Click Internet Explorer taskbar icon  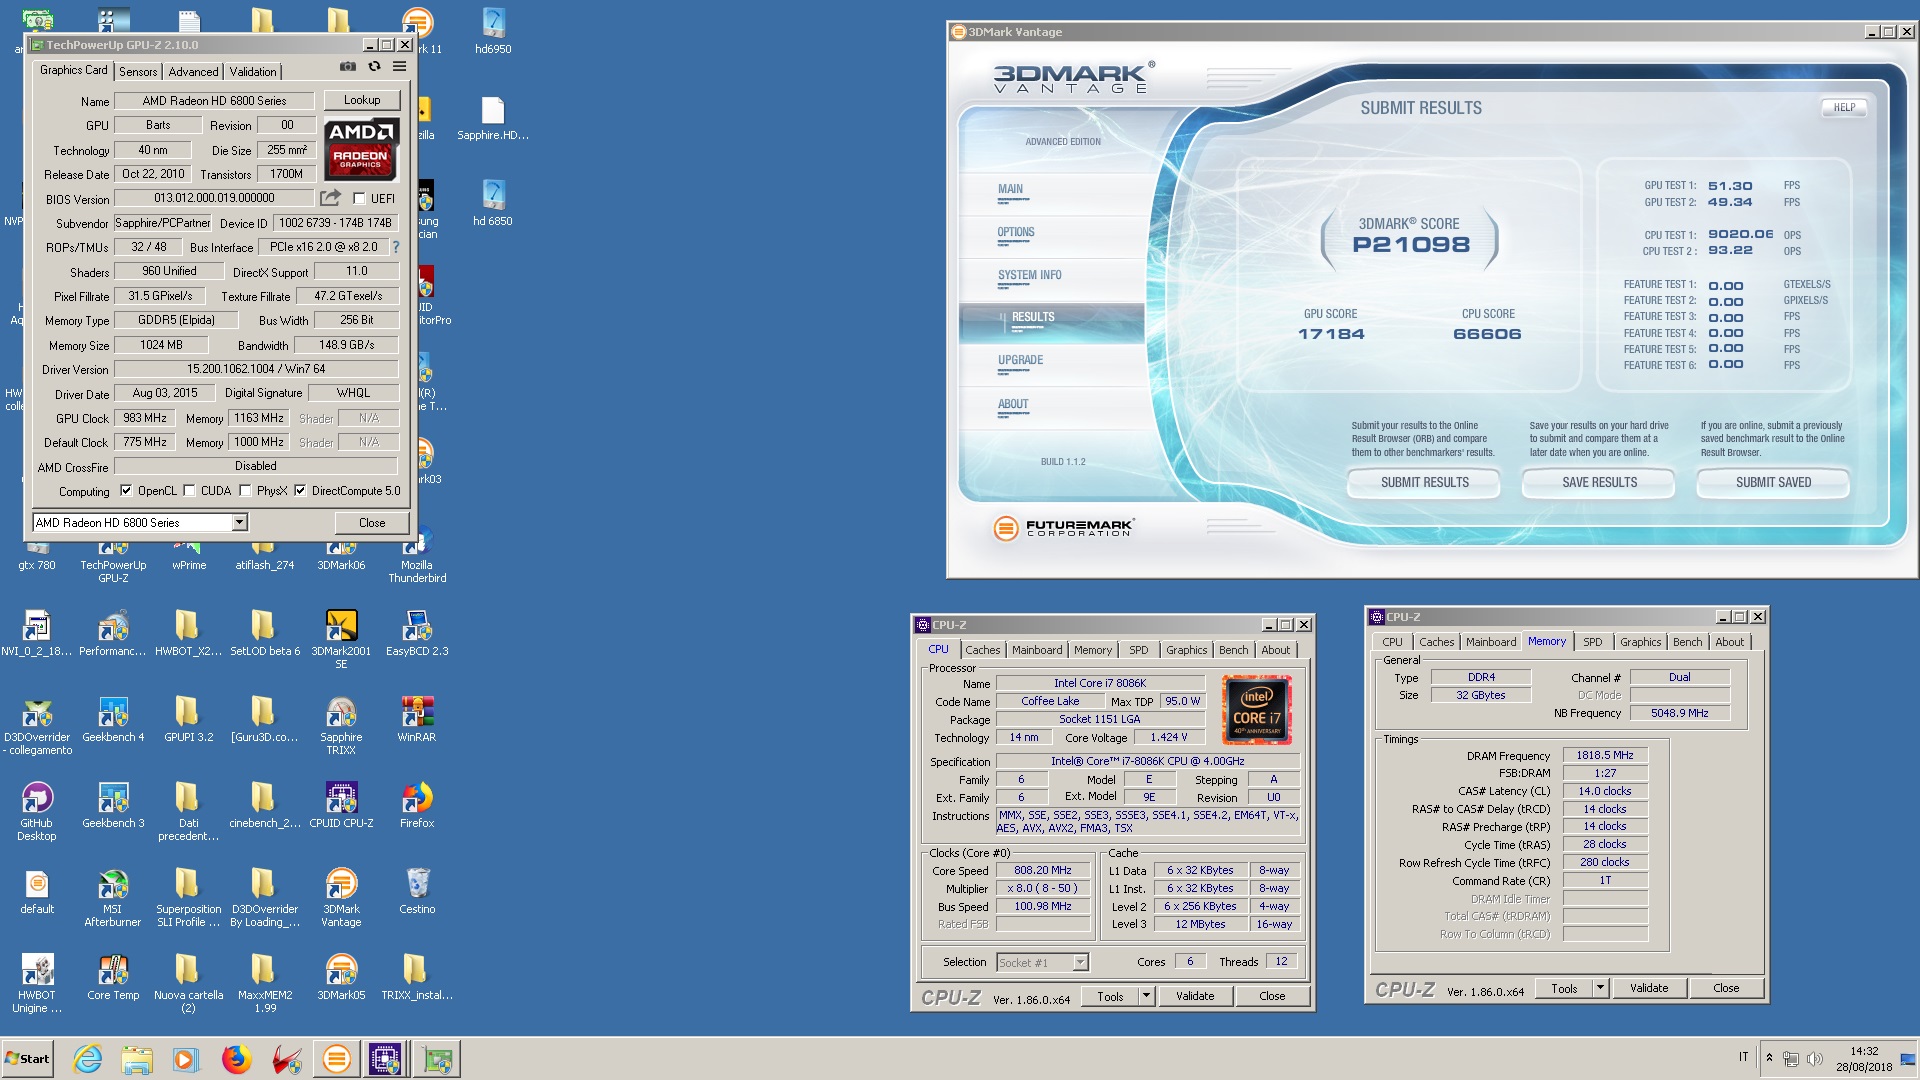point(88,1059)
